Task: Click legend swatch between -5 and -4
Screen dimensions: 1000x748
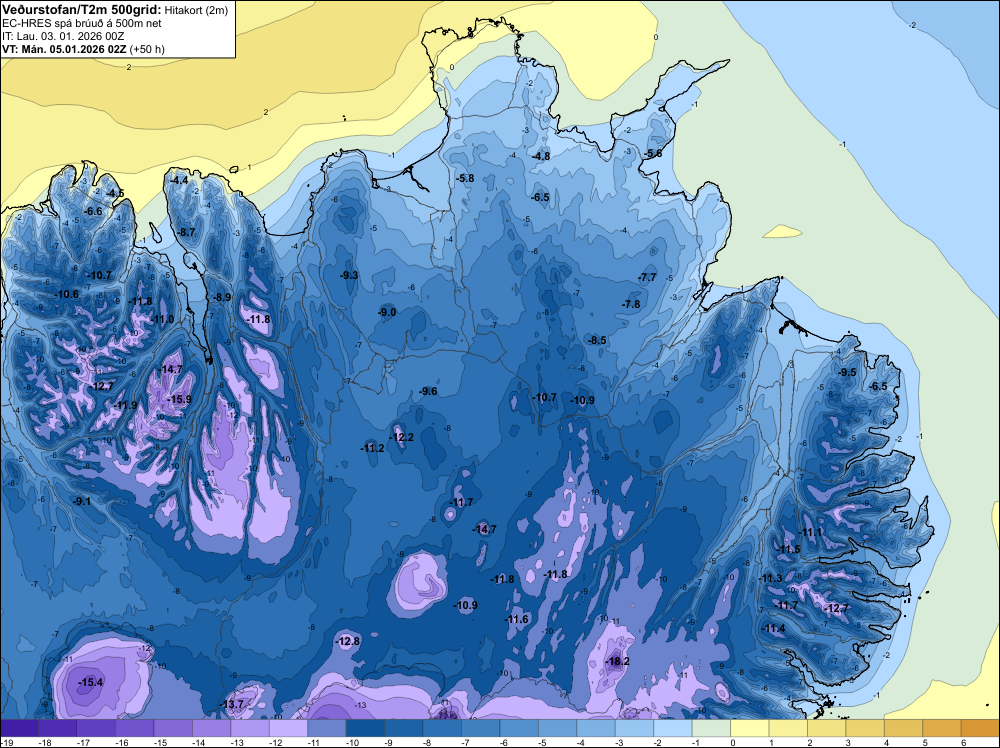Action: (x=557, y=727)
